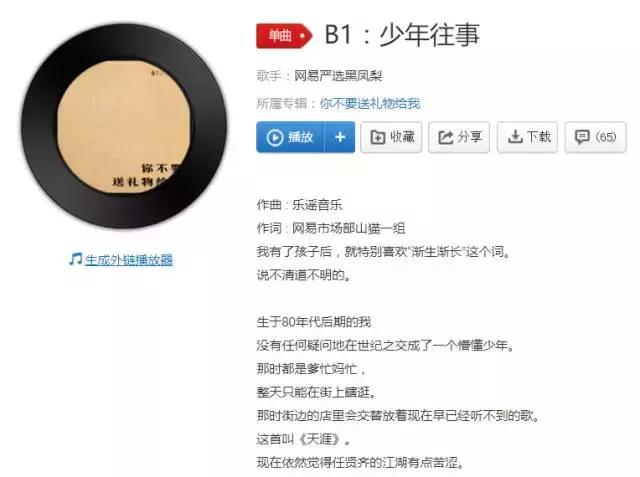640x477 pixels.
Task: Click the song title B1：少年往事
Action: pyautogui.click(x=402, y=34)
